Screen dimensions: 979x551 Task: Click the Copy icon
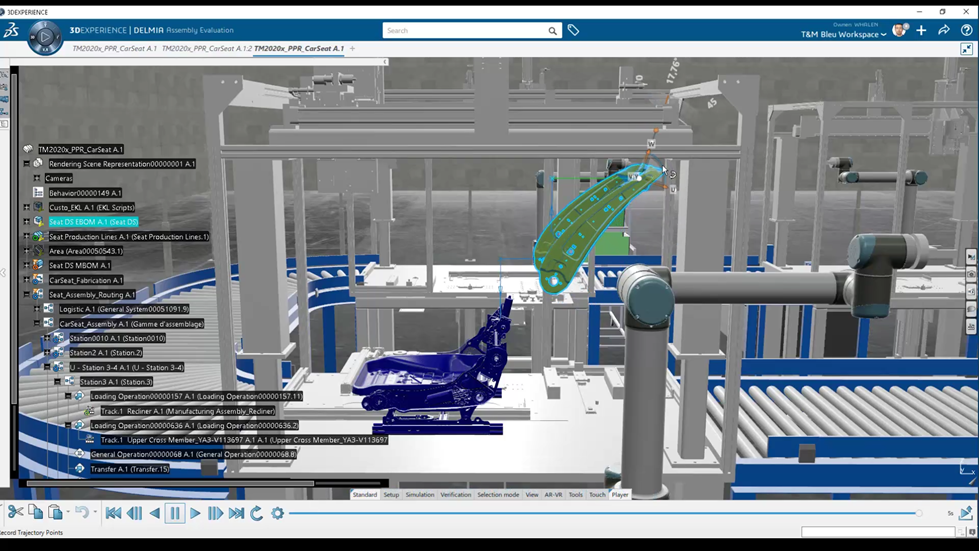pos(36,512)
